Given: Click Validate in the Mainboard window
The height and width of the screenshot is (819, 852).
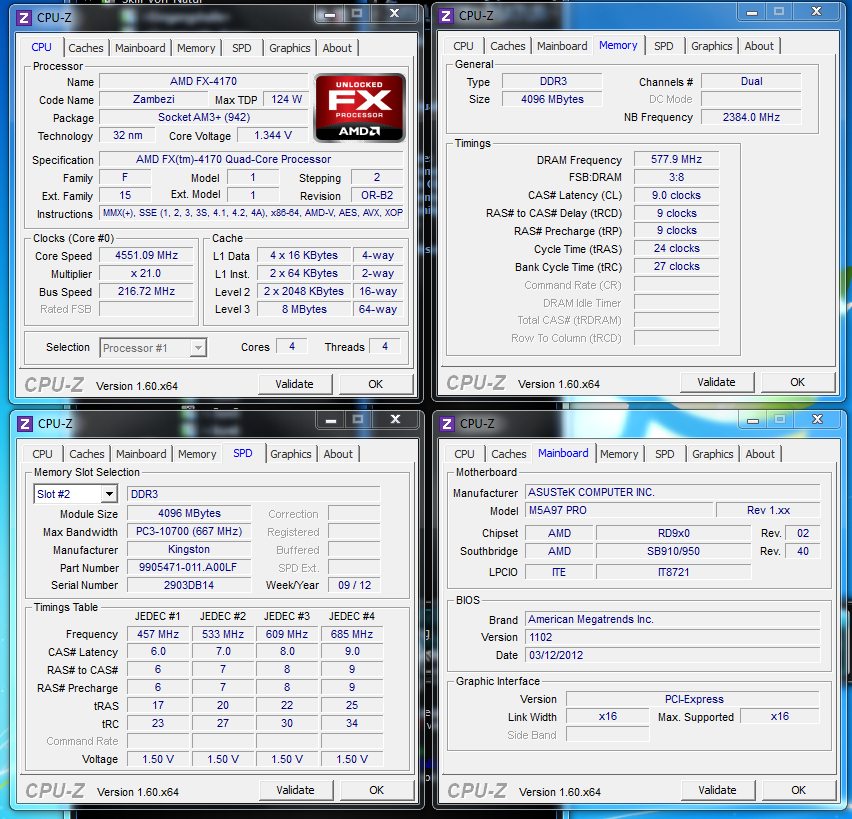Looking at the screenshot, I should 717,790.
